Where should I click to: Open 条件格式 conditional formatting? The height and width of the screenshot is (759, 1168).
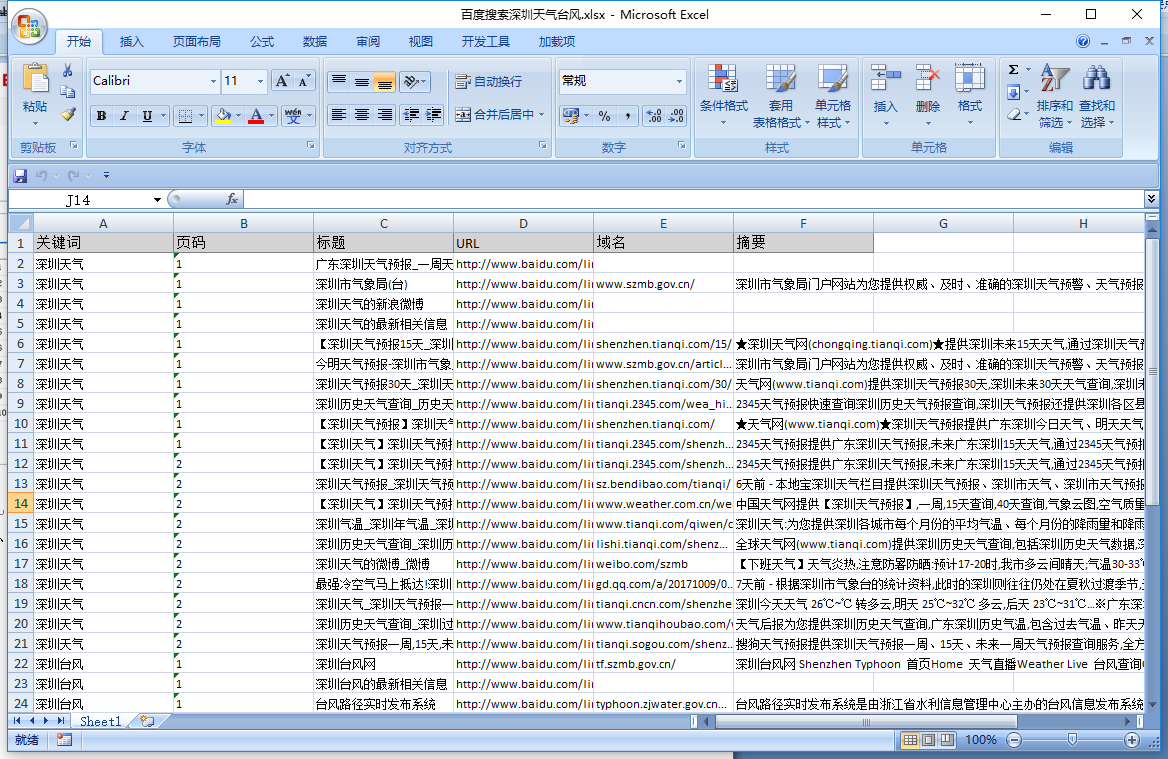point(723,95)
